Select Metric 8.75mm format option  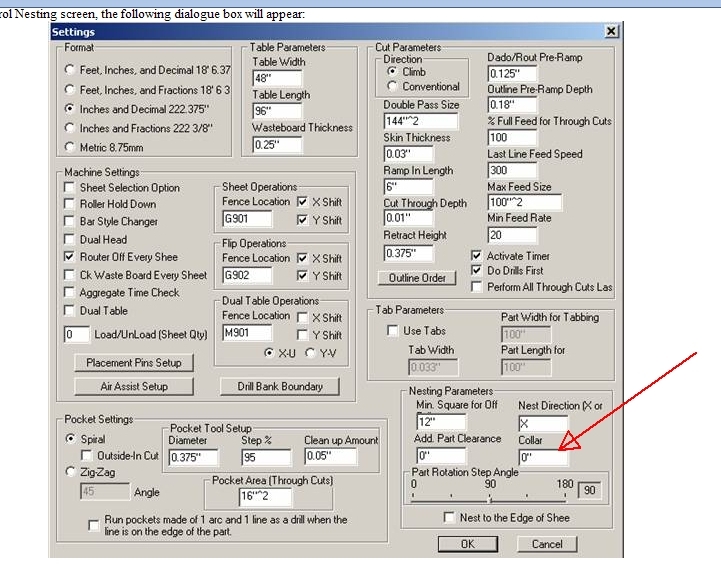69,146
